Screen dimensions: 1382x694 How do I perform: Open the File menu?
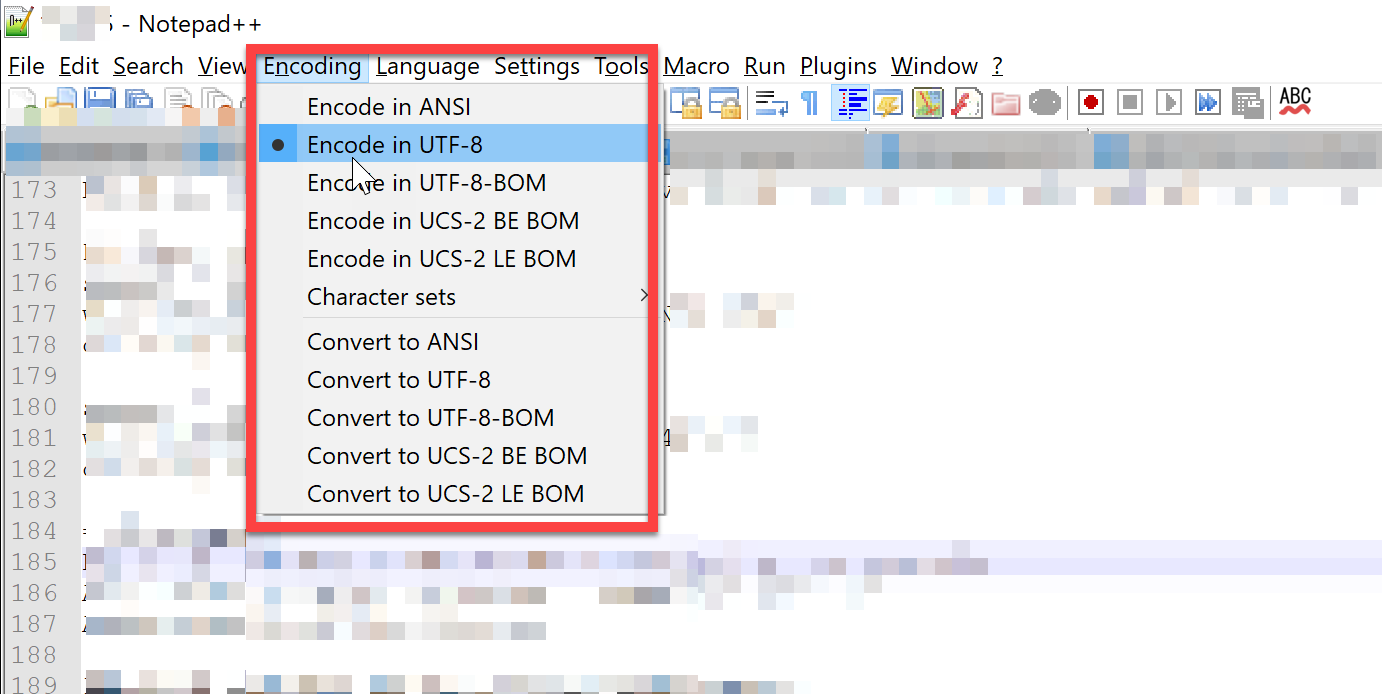click(x=26, y=66)
